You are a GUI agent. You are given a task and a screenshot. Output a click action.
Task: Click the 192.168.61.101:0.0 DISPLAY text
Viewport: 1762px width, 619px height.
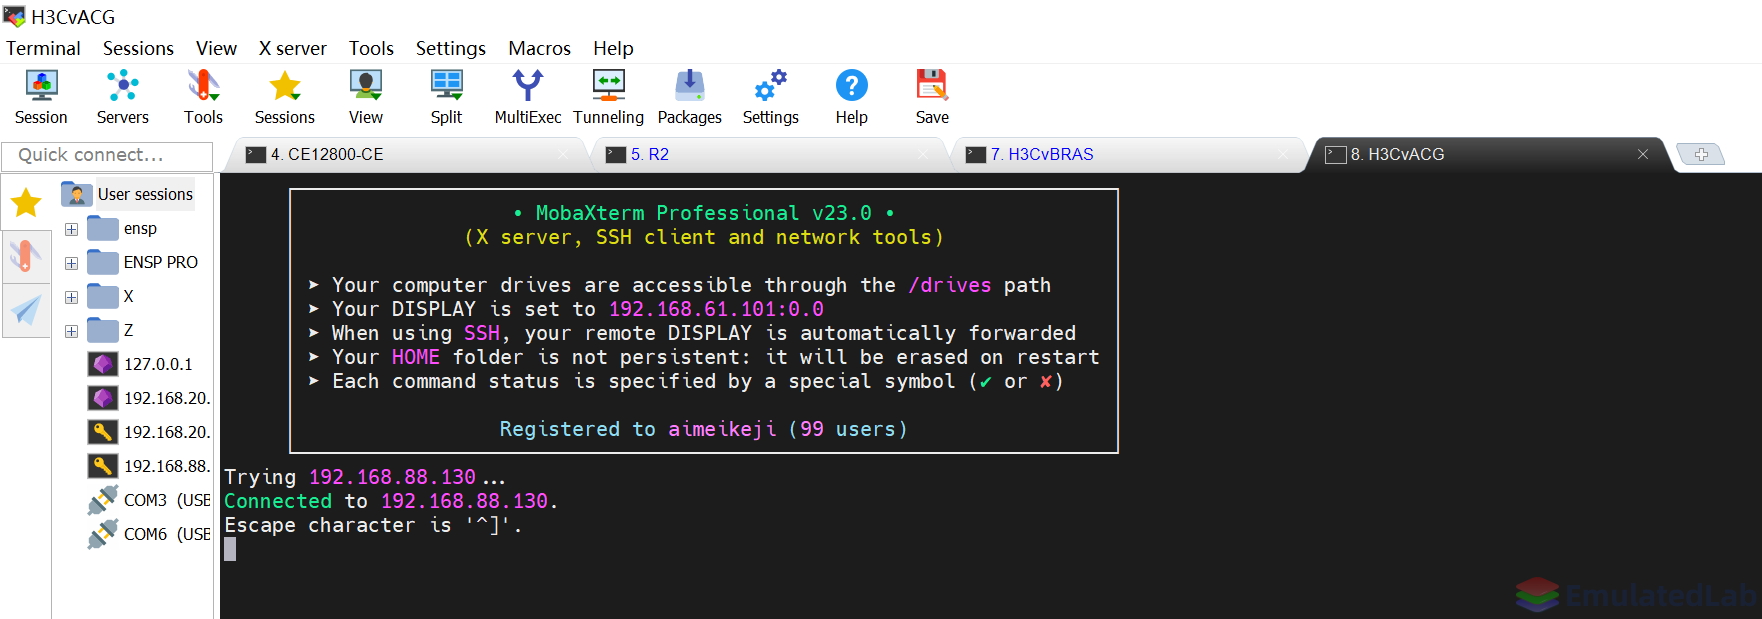tap(716, 309)
